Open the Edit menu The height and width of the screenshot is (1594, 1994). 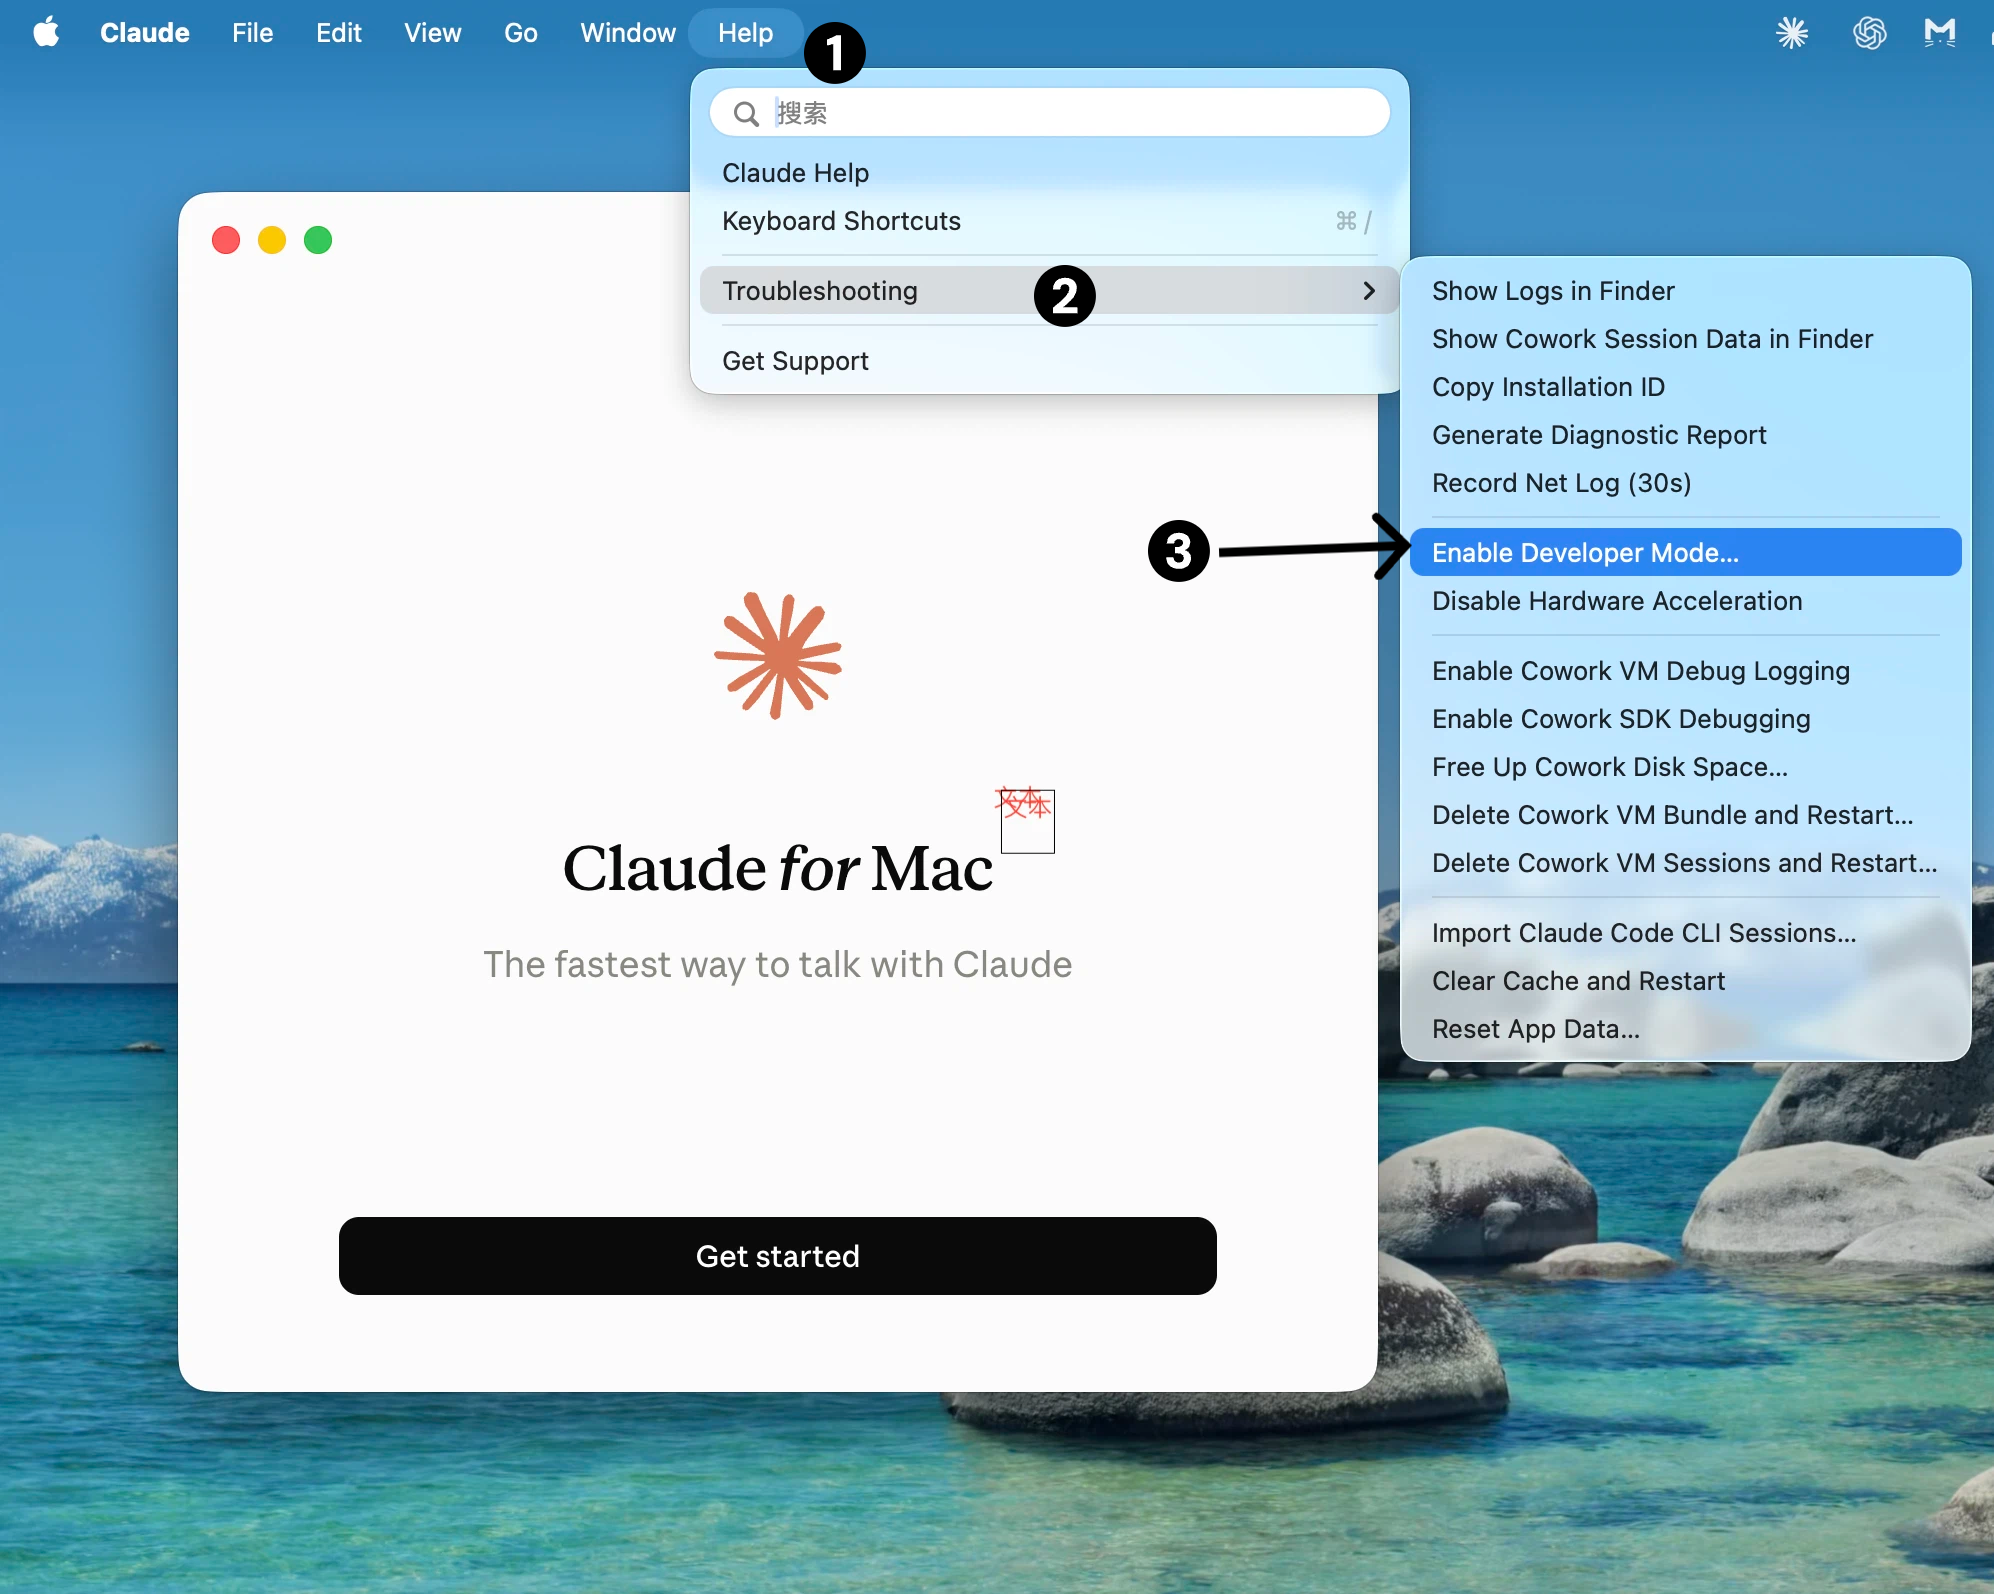click(339, 33)
